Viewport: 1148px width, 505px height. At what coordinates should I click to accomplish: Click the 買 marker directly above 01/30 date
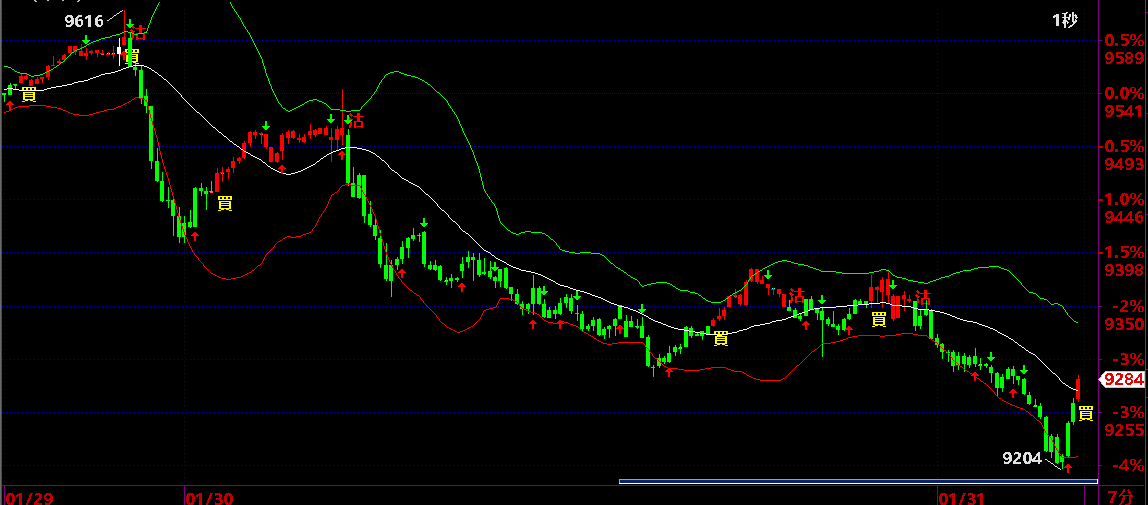(x=225, y=203)
